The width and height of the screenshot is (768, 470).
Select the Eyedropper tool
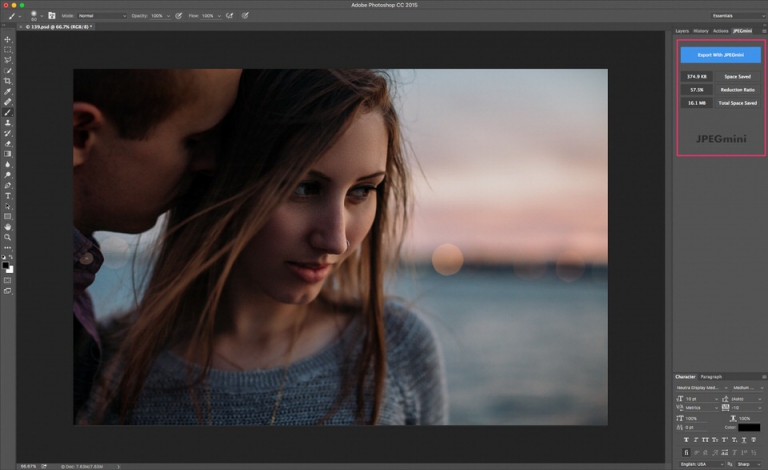click(x=7, y=92)
